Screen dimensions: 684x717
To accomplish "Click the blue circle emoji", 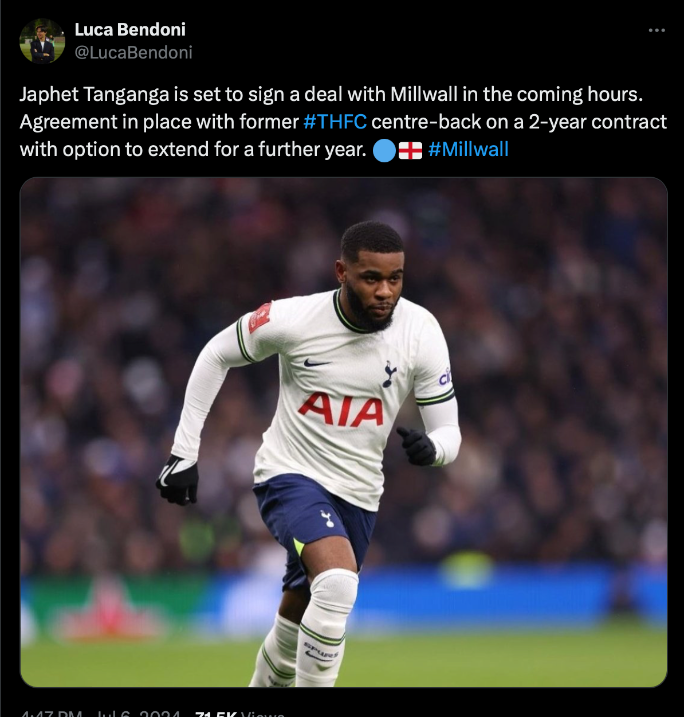I will pyautogui.click(x=384, y=150).
